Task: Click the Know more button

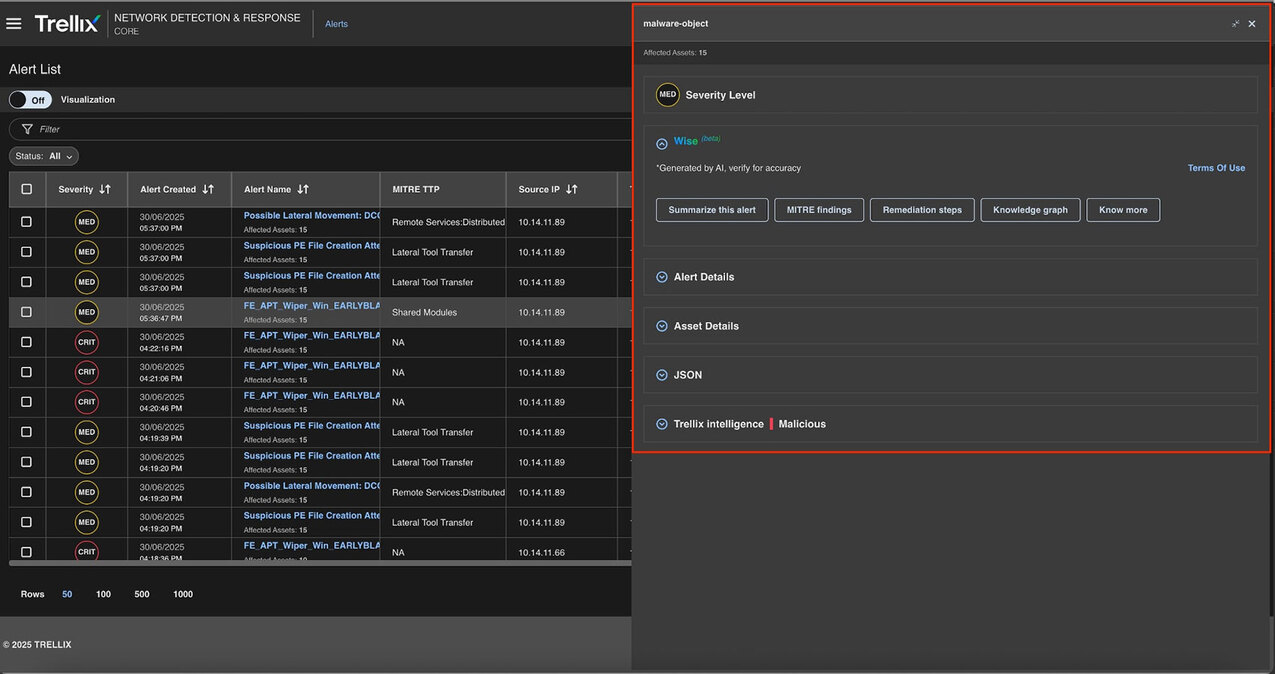Action: point(1123,210)
